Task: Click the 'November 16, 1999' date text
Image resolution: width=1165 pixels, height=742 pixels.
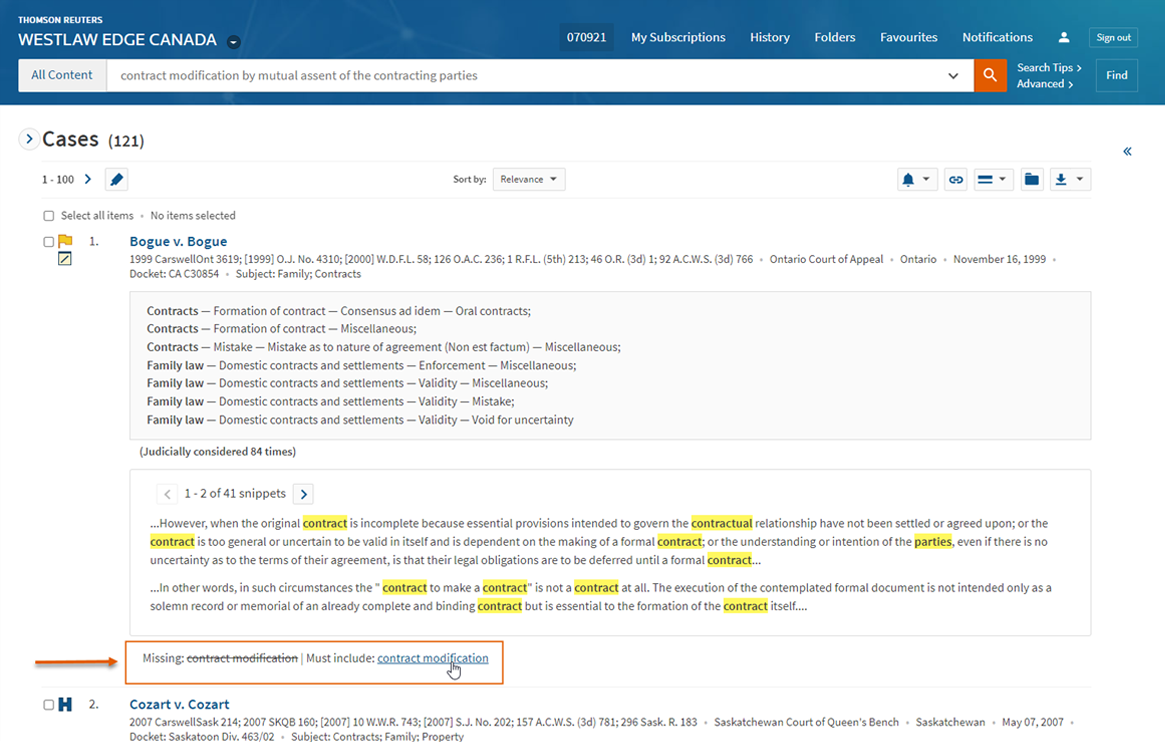Action: point(999,259)
